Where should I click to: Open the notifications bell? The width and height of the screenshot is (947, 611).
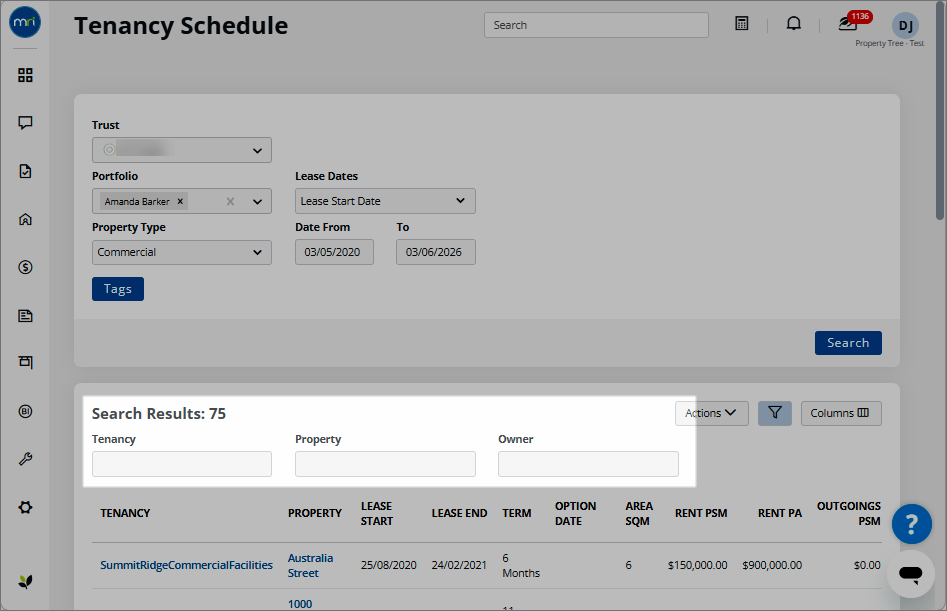coord(794,24)
